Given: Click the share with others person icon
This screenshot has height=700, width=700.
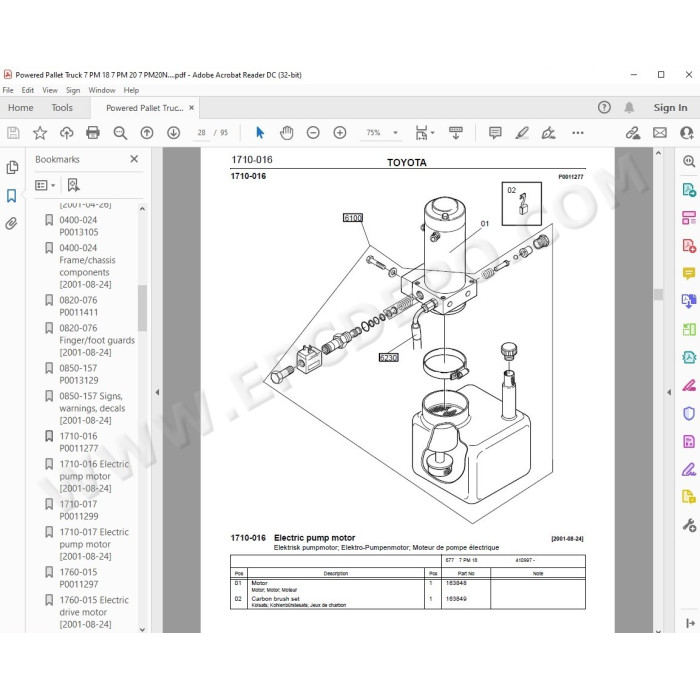Looking at the screenshot, I should 687,133.
